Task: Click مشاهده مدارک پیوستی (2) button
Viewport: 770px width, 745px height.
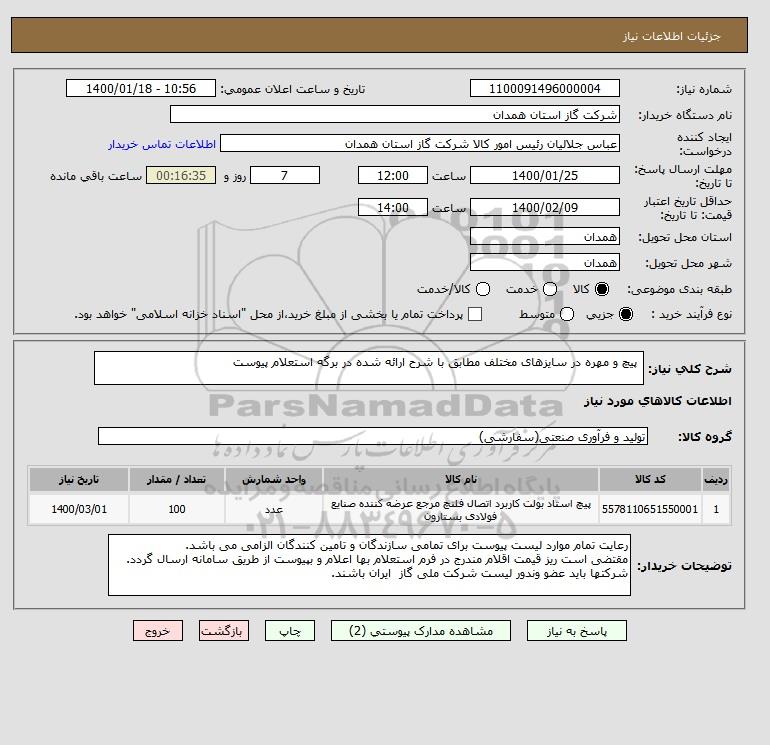Action: point(421,631)
